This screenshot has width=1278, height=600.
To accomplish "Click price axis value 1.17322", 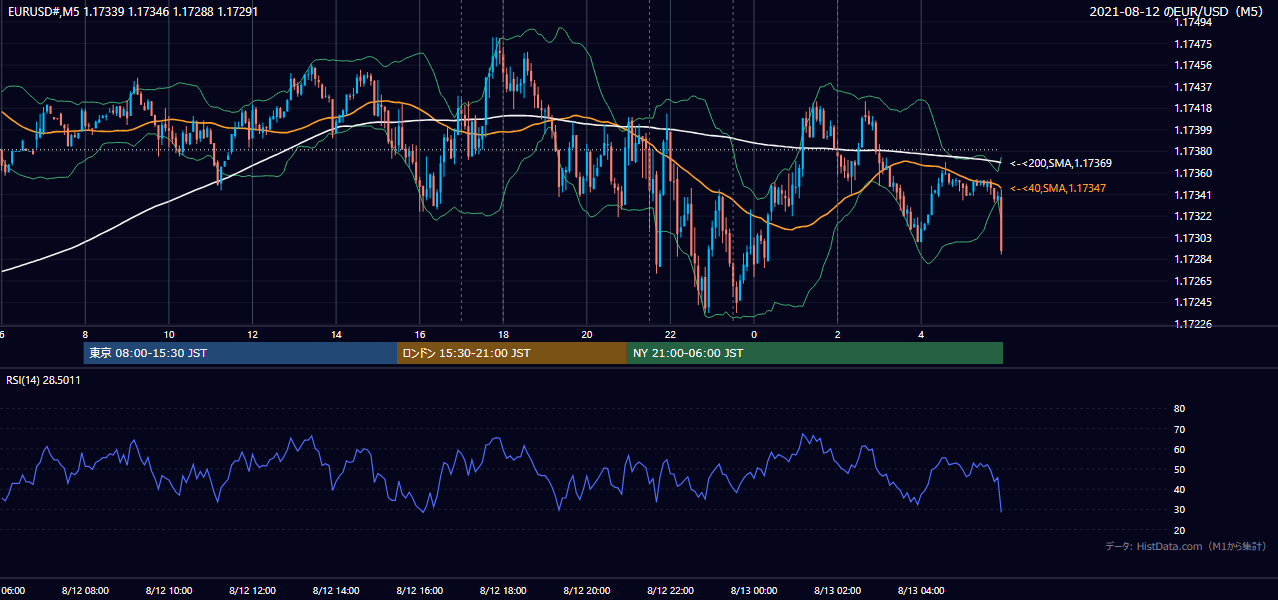I will click(x=1192, y=216).
